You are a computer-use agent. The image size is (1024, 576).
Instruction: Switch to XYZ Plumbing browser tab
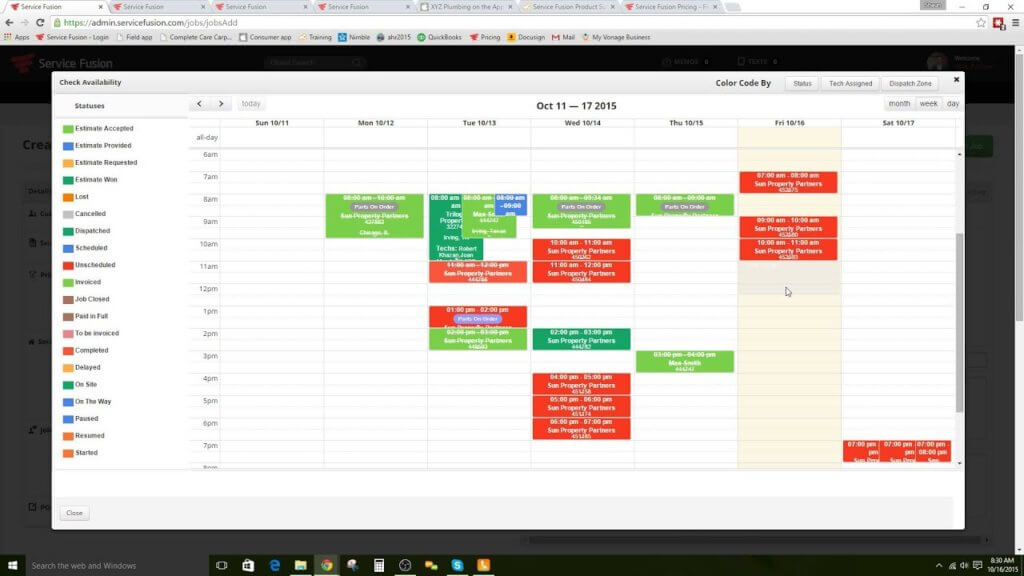coord(464,7)
